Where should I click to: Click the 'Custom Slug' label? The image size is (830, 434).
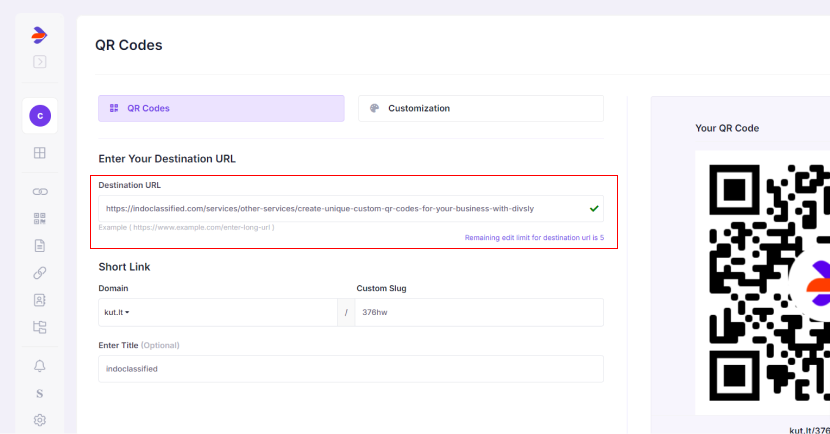(381, 288)
